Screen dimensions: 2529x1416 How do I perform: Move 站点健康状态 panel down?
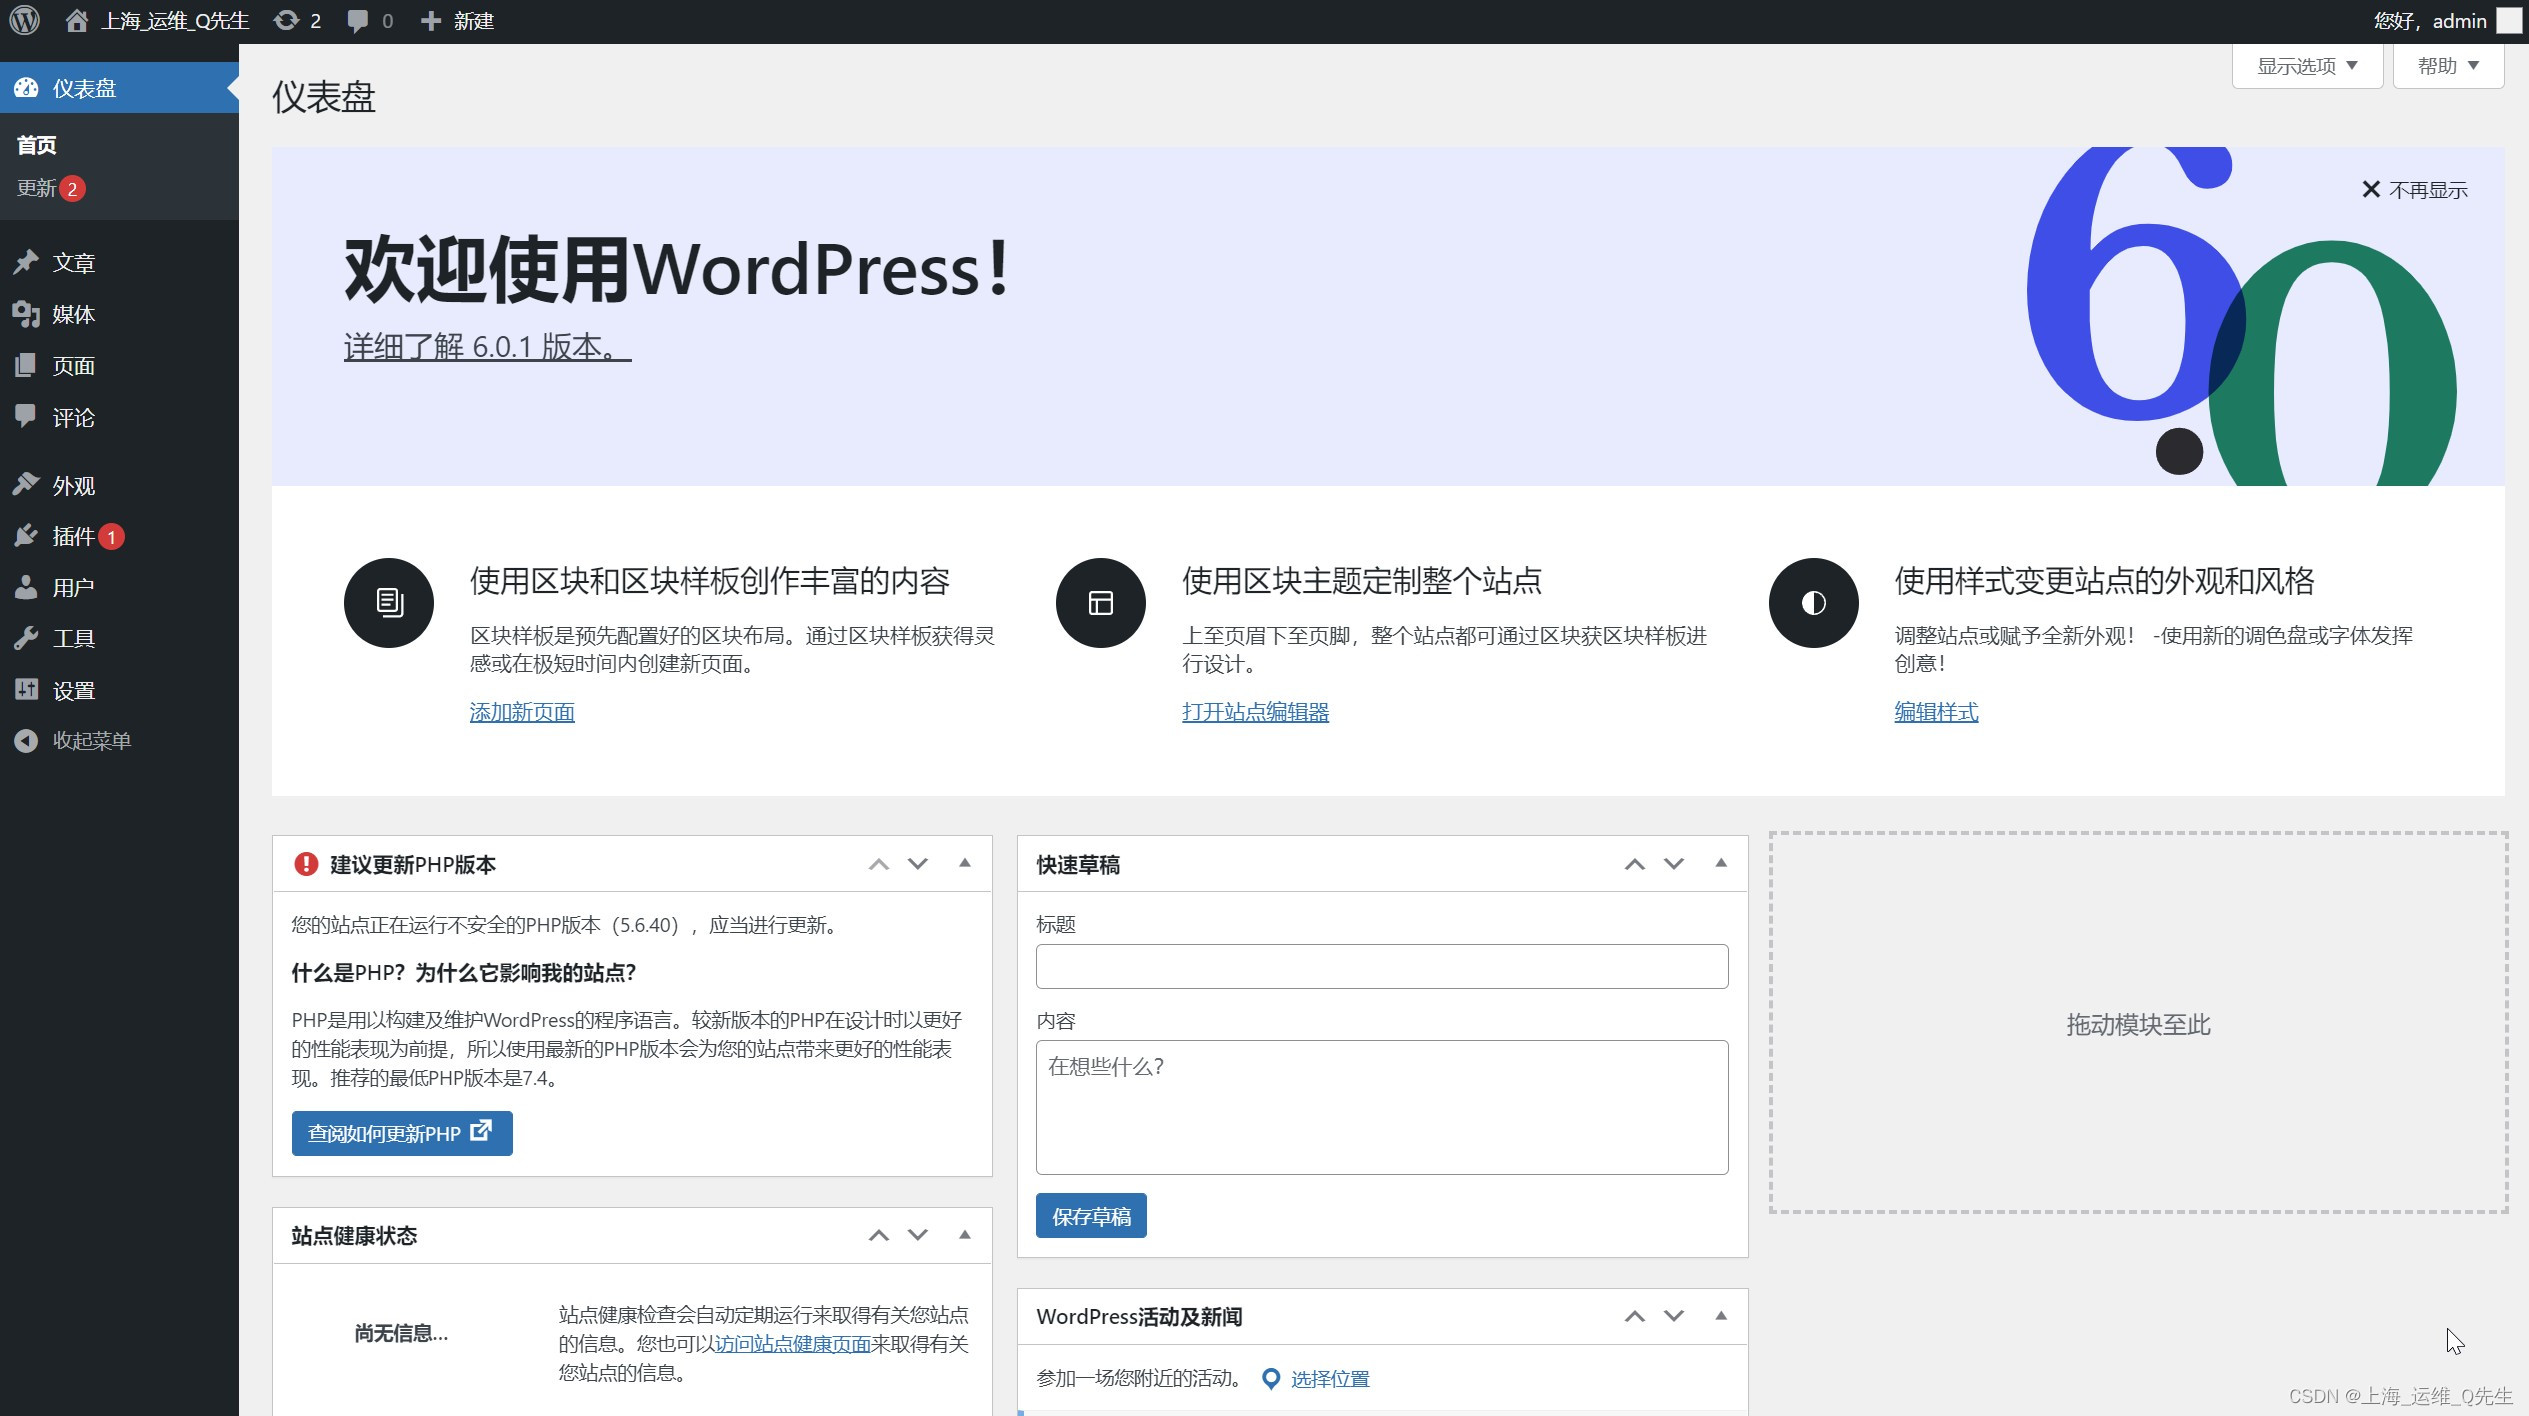tap(918, 1236)
